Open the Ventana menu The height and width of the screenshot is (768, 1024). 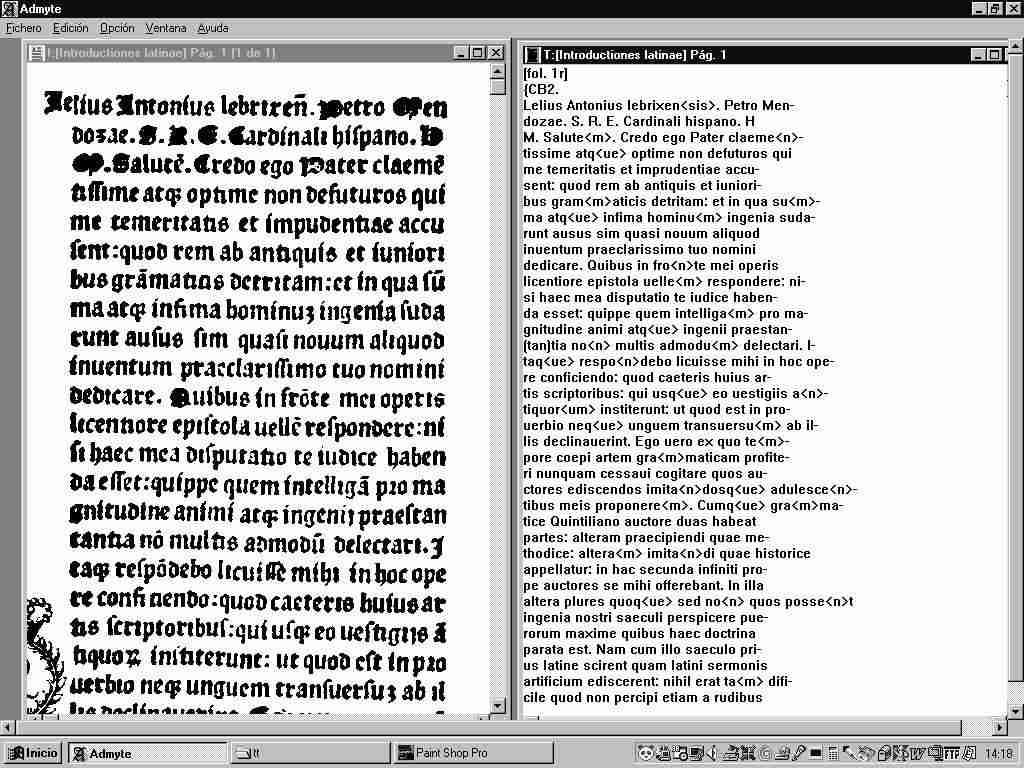pyautogui.click(x=165, y=28)
